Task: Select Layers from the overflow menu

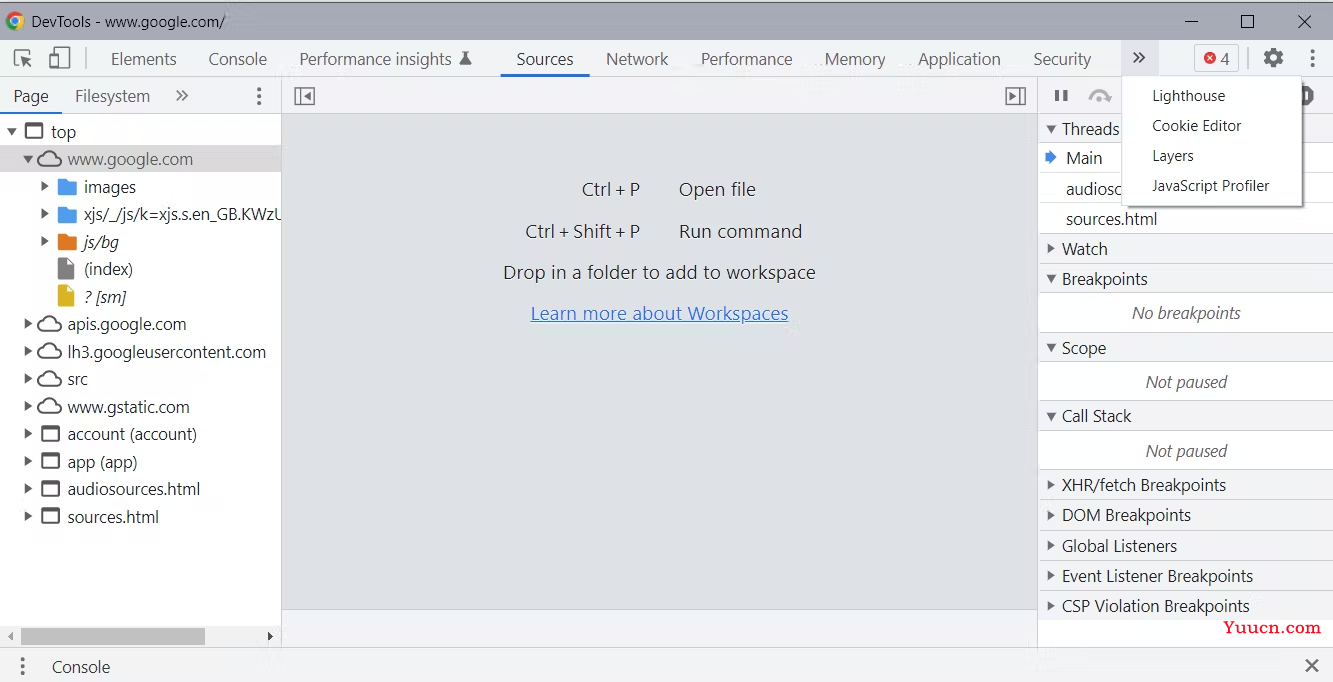Action: pos(1212,156)
